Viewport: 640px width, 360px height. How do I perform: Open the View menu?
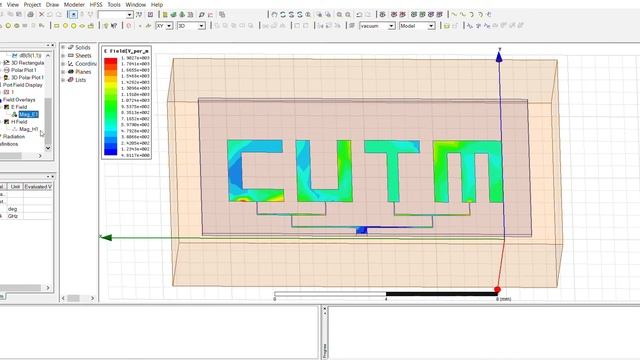13,4
